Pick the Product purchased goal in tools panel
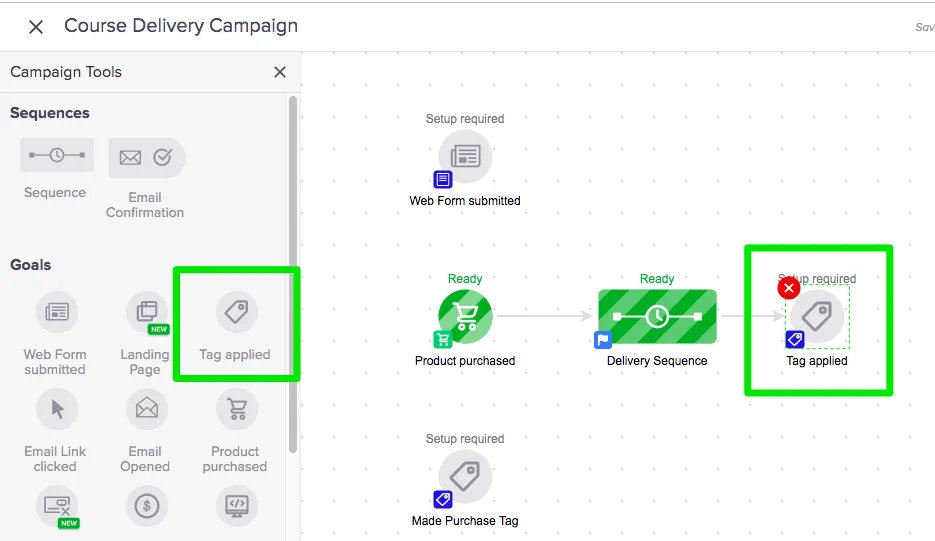The height and width of the screenshot is (541, 935). coord(236,408)
